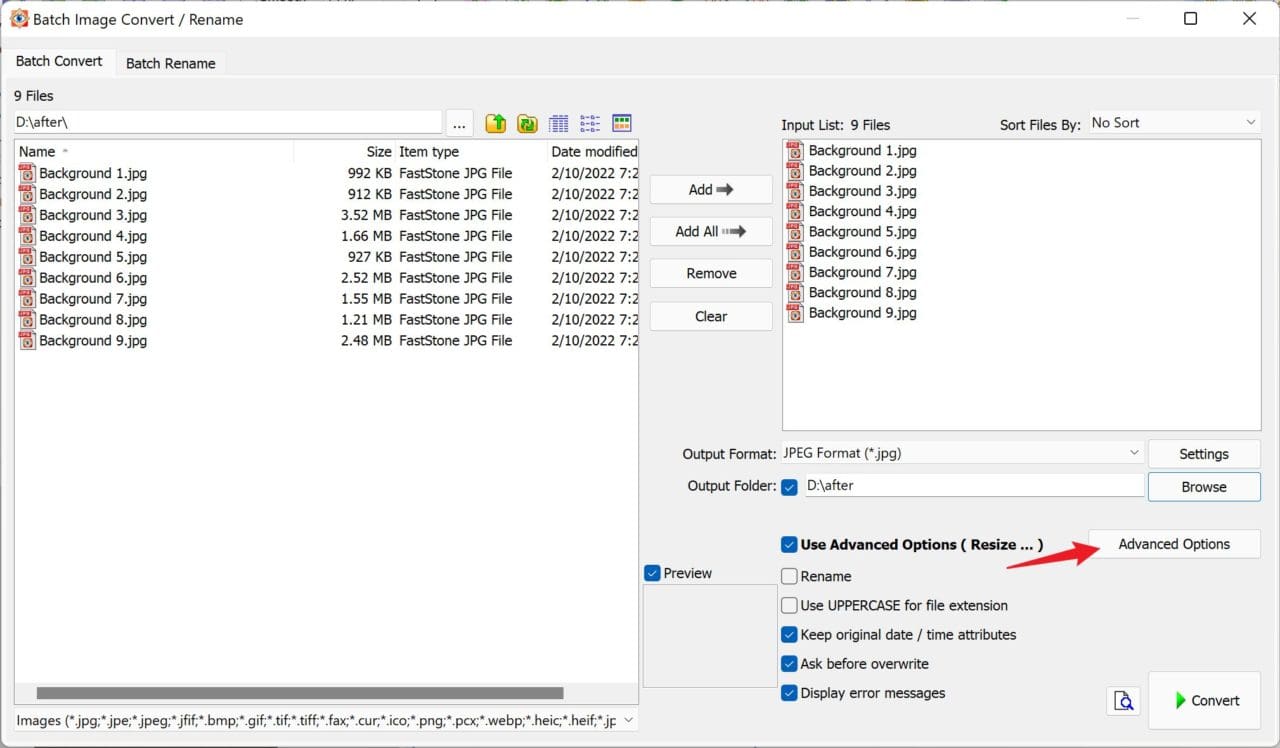
Task: Enable the Rename checkbox
Action: click(x=790, y=576)
